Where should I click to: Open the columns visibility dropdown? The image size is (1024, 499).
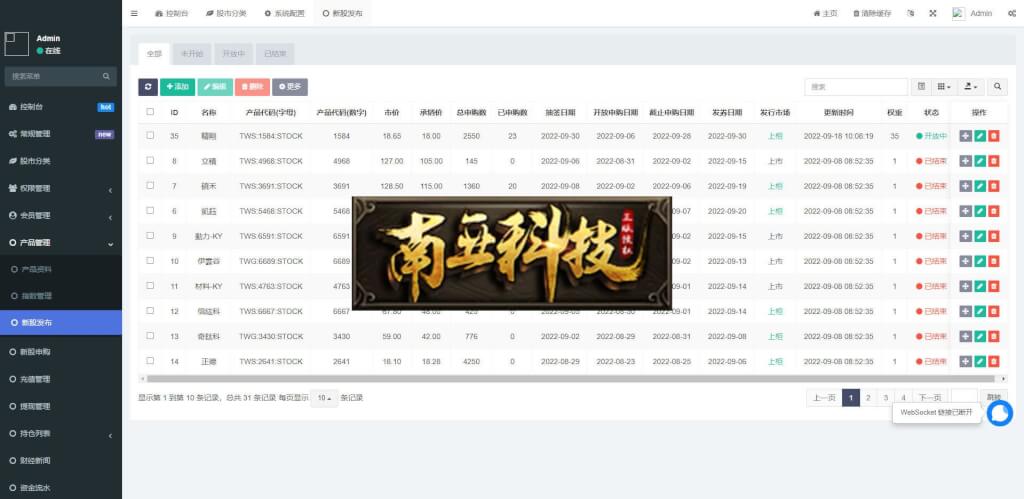pos(944,87)
